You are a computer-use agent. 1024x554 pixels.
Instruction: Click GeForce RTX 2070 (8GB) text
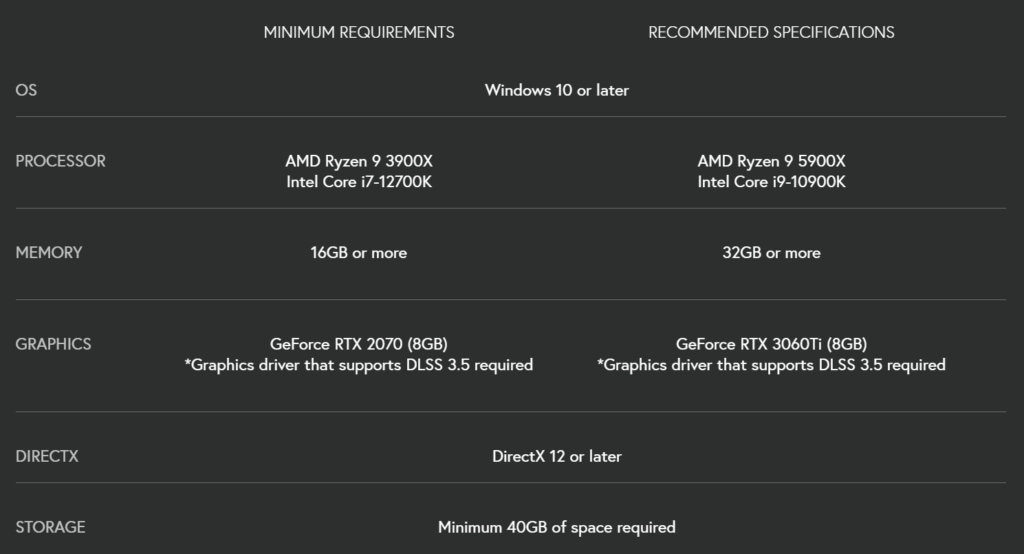tap(359, 344)
